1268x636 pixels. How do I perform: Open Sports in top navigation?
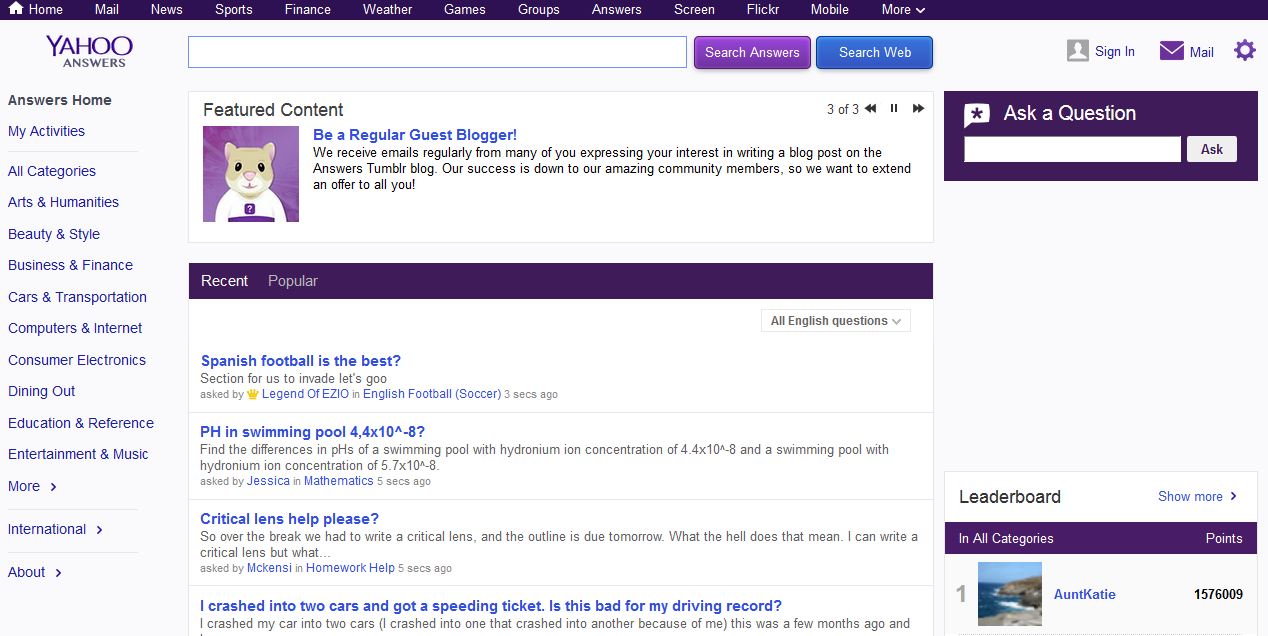tap(234, 9)
